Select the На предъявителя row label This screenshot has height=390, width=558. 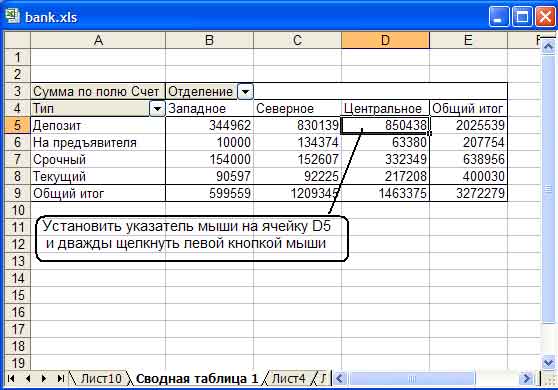(x=98, y=142)
